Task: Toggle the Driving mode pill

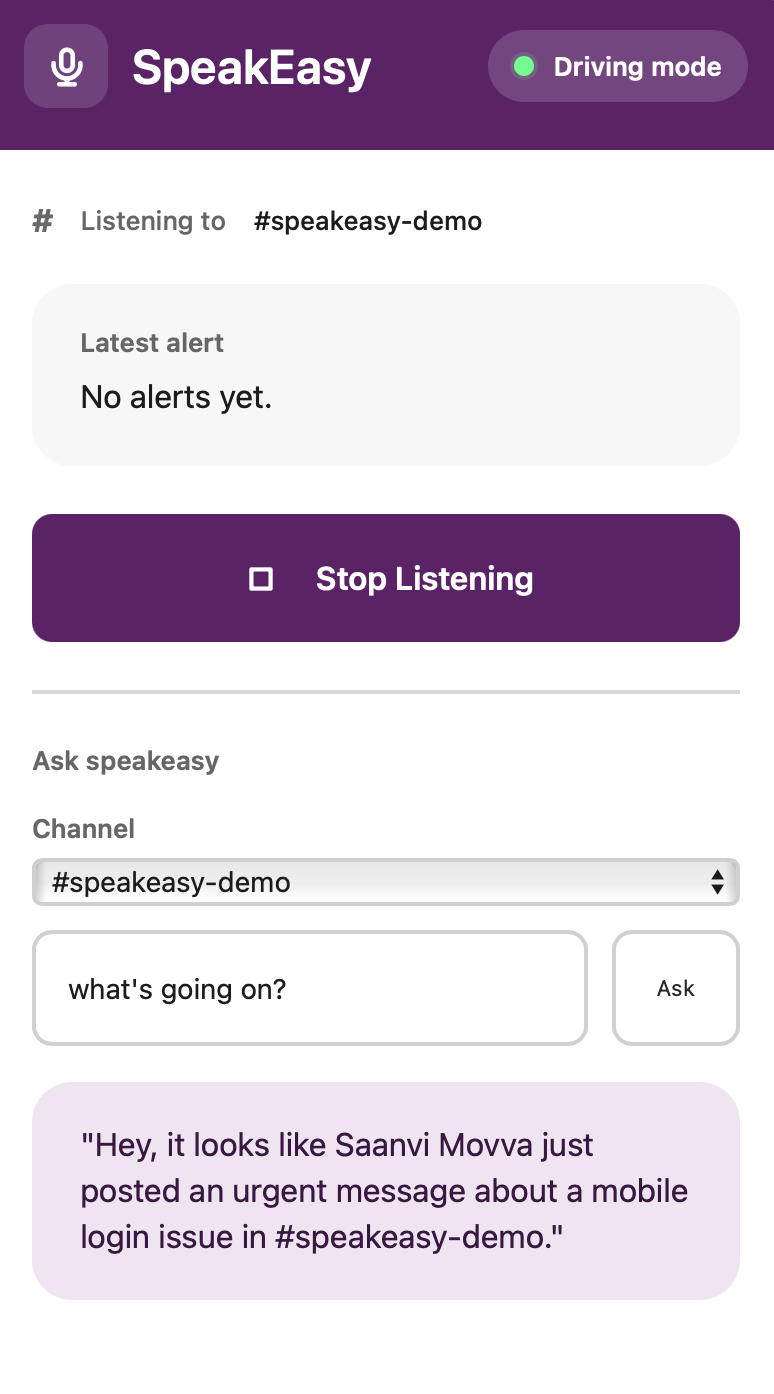Action: pos(618,66)
